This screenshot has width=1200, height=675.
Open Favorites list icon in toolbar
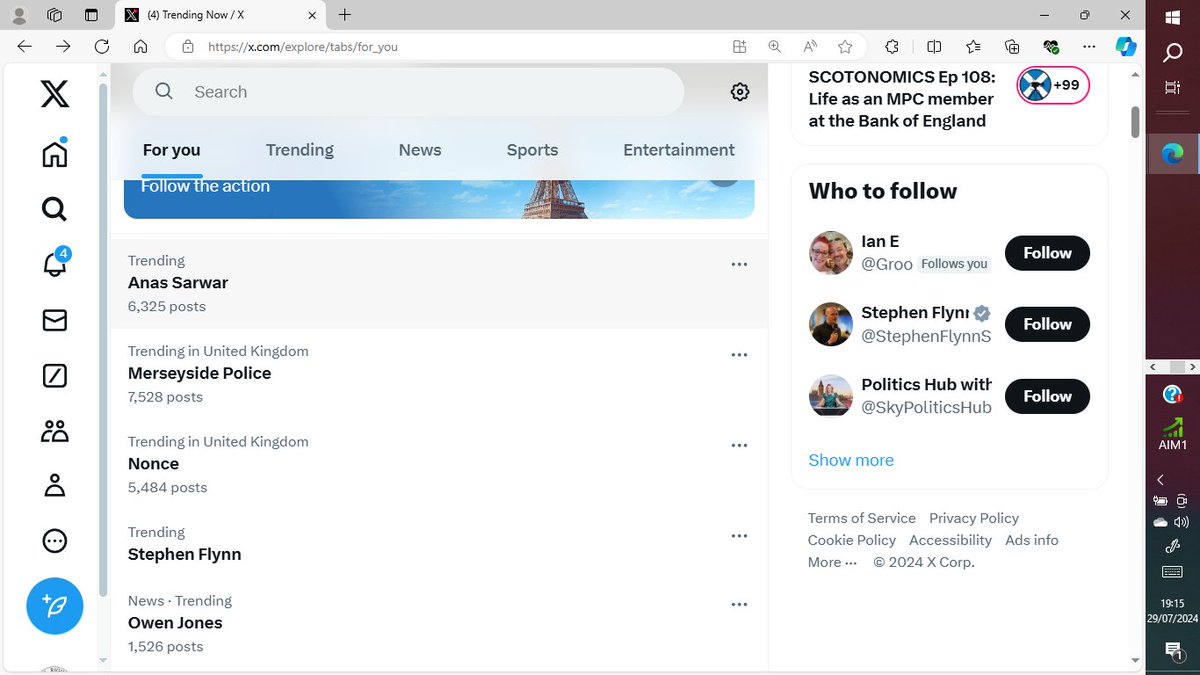[x=973, y=46]
